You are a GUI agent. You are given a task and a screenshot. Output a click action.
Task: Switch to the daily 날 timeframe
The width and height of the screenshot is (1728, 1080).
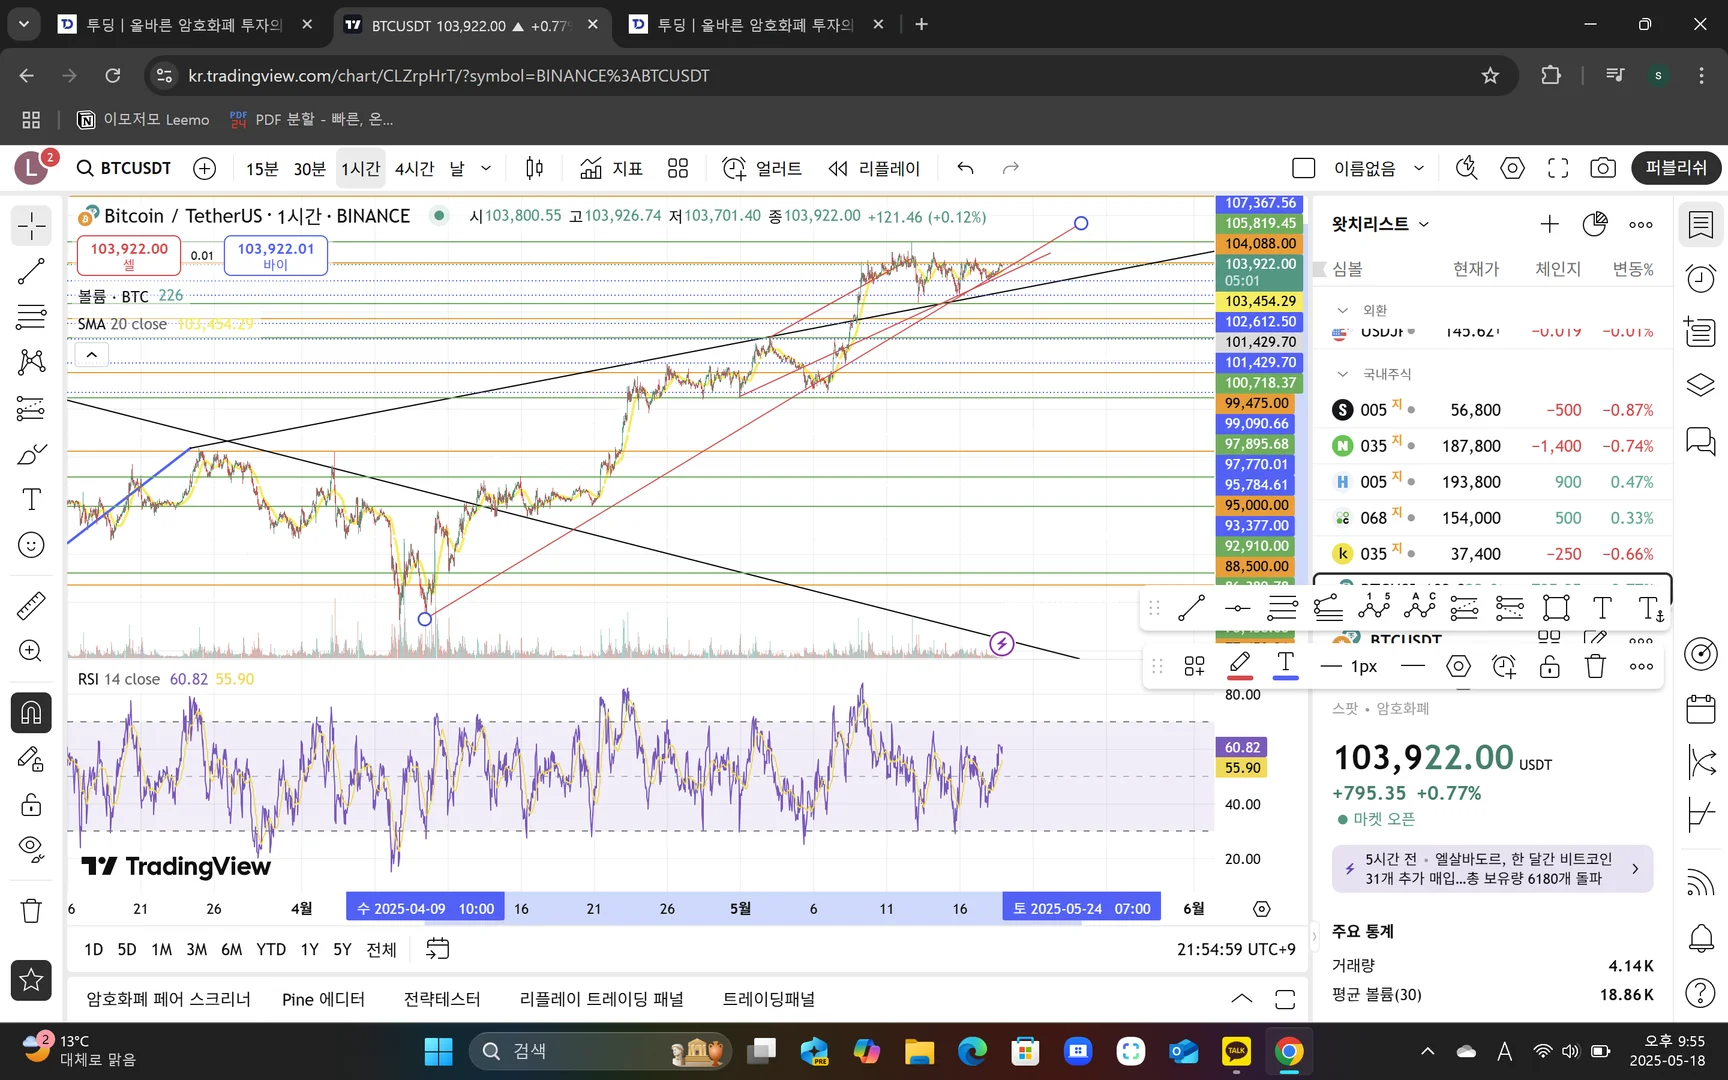point(457,168)
